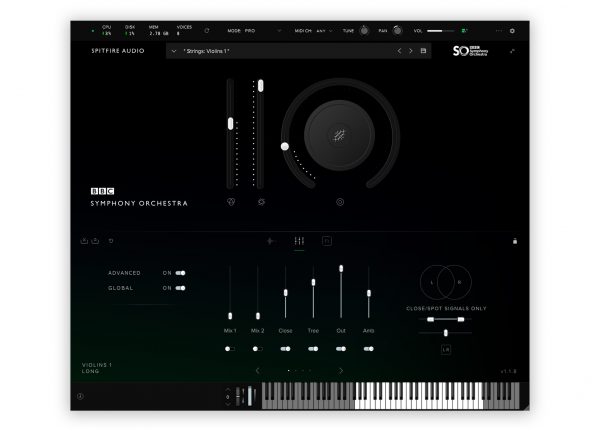Click the export mix preset icon
Image resolution: width=600 pixels, height=431 pixels.
95,241
